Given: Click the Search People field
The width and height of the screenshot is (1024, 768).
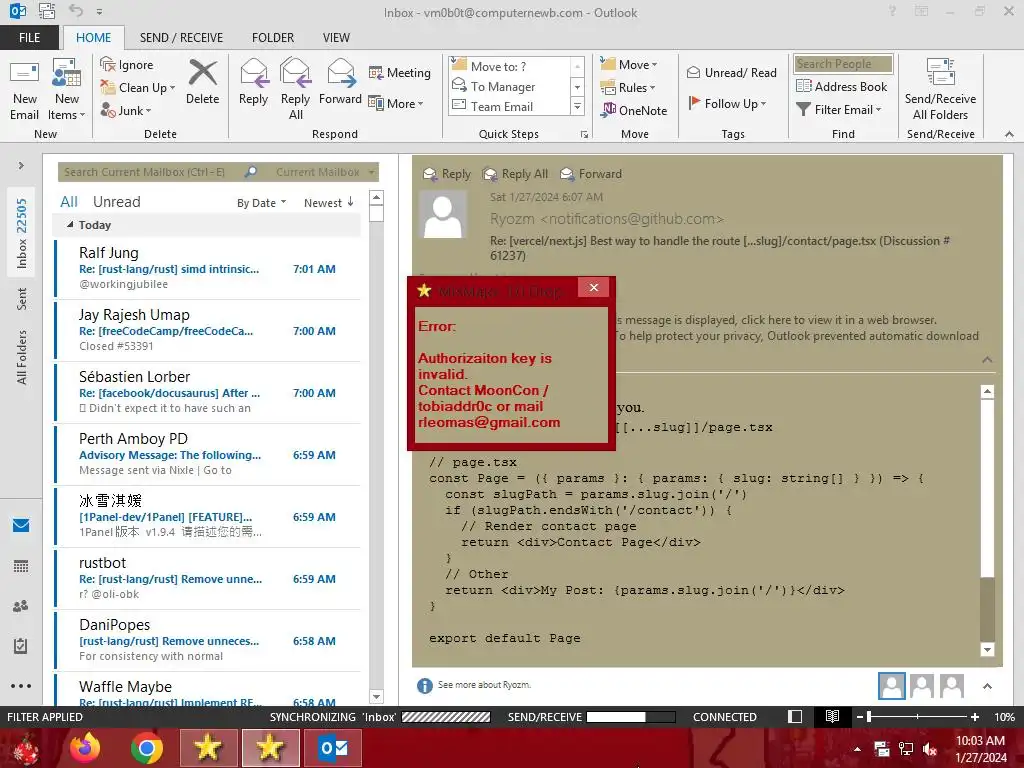Looking at the screenshot, I should point(843,64).
